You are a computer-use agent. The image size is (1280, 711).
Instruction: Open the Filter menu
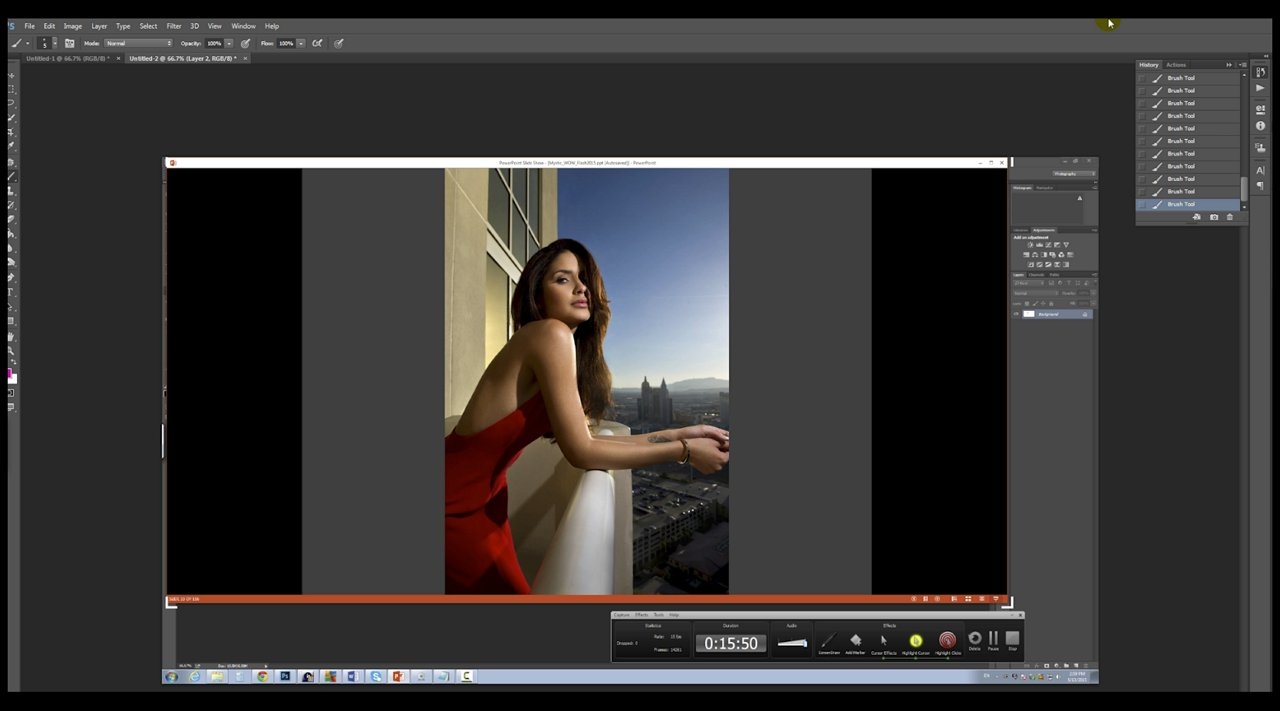point(174,26)
